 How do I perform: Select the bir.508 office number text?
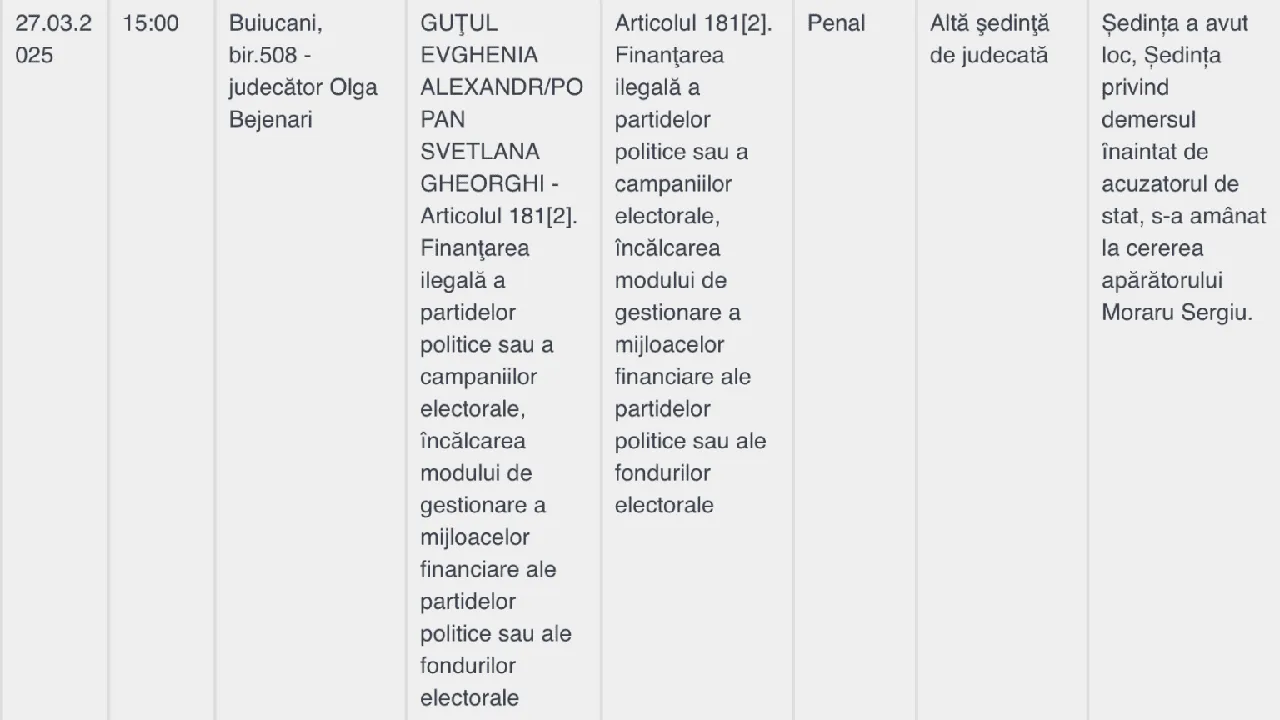pos(263,55)
